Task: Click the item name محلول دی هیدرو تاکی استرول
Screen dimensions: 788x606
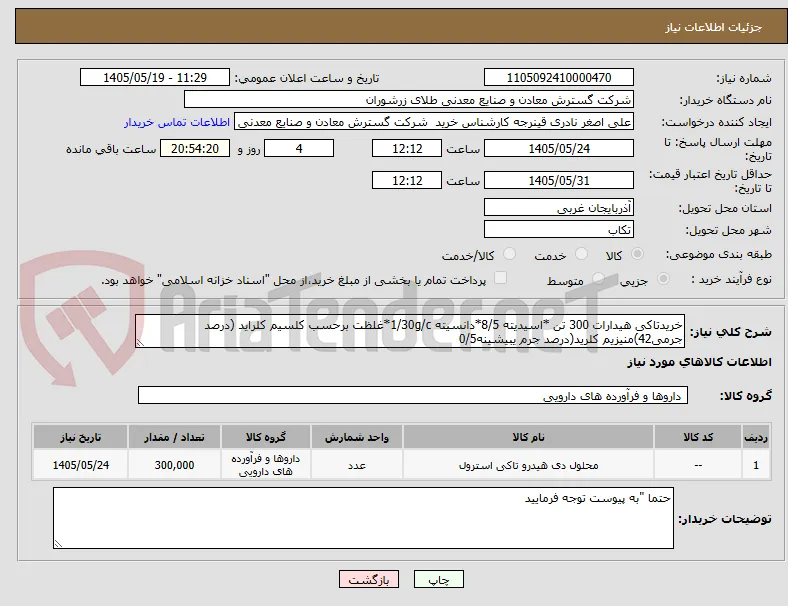Action: pos(528,465)
